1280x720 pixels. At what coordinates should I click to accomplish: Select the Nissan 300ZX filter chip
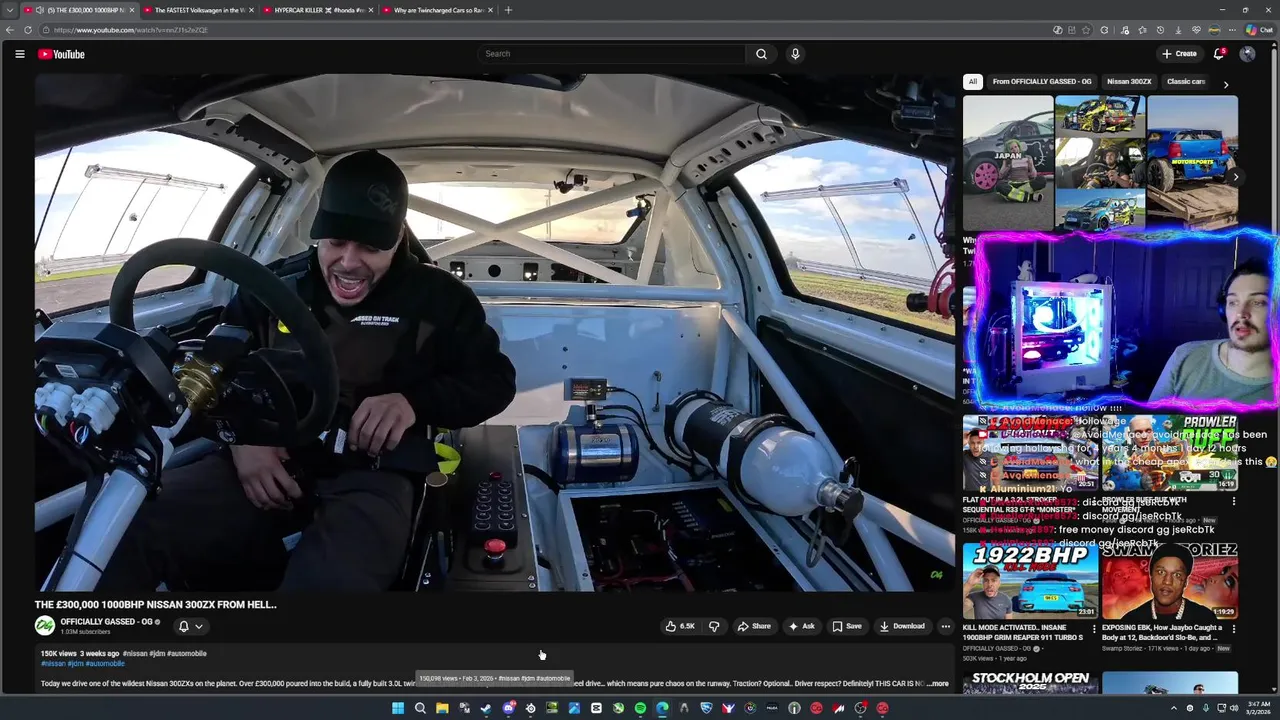(x=1129, y=82)
